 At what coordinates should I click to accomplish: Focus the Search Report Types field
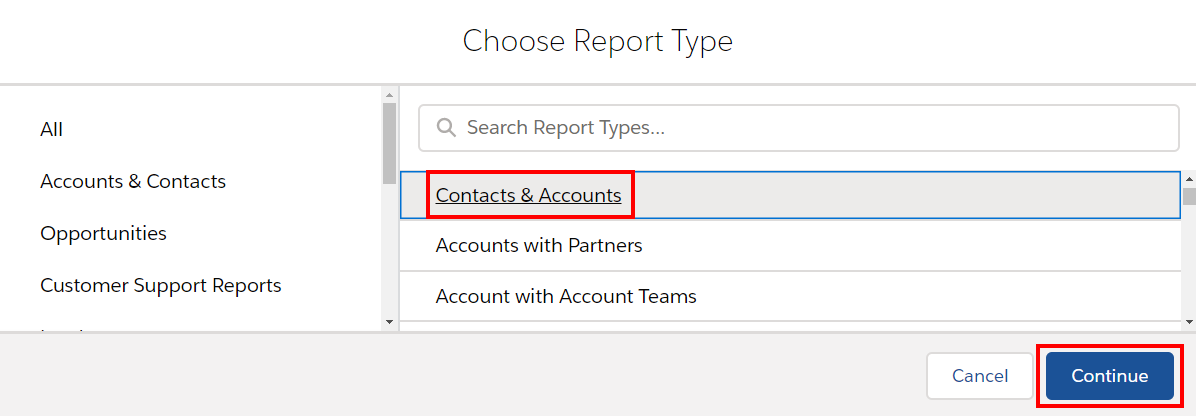799,127
